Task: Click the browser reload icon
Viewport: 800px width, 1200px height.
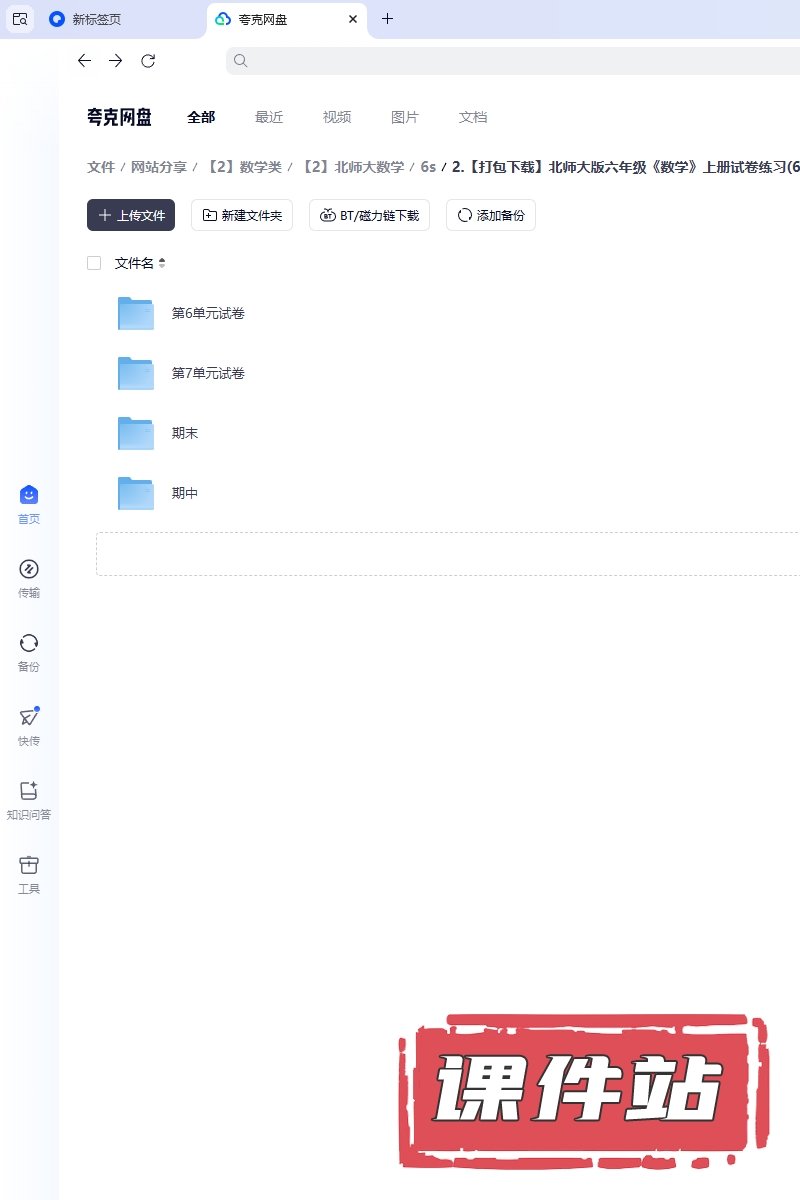Action: (x=148, y=61)
